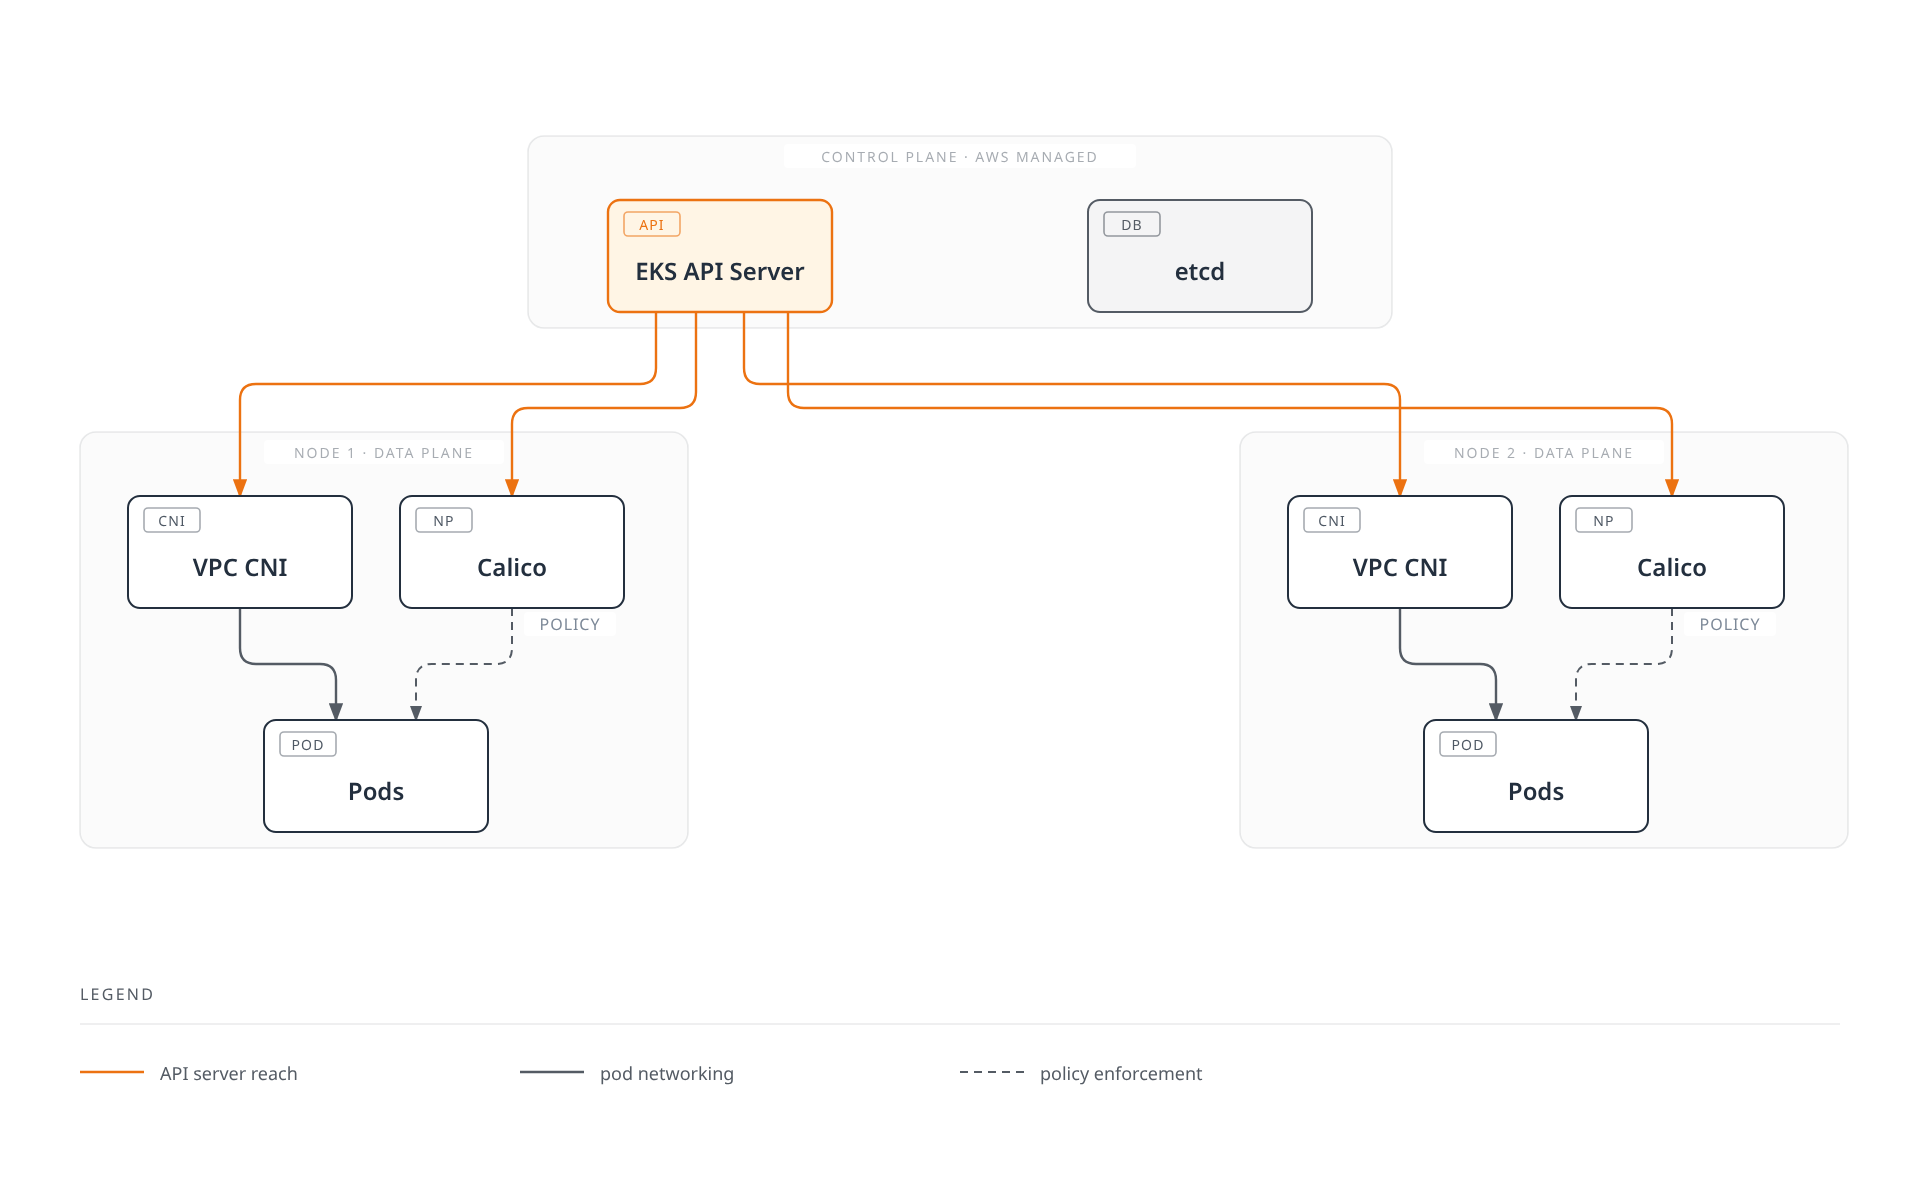Image resolution: width=1920 pixels, height=1200 pixels.
Task: Click the Node 2 · Data Plane title
Action: pyautogui.click(x=1544, y=453)
